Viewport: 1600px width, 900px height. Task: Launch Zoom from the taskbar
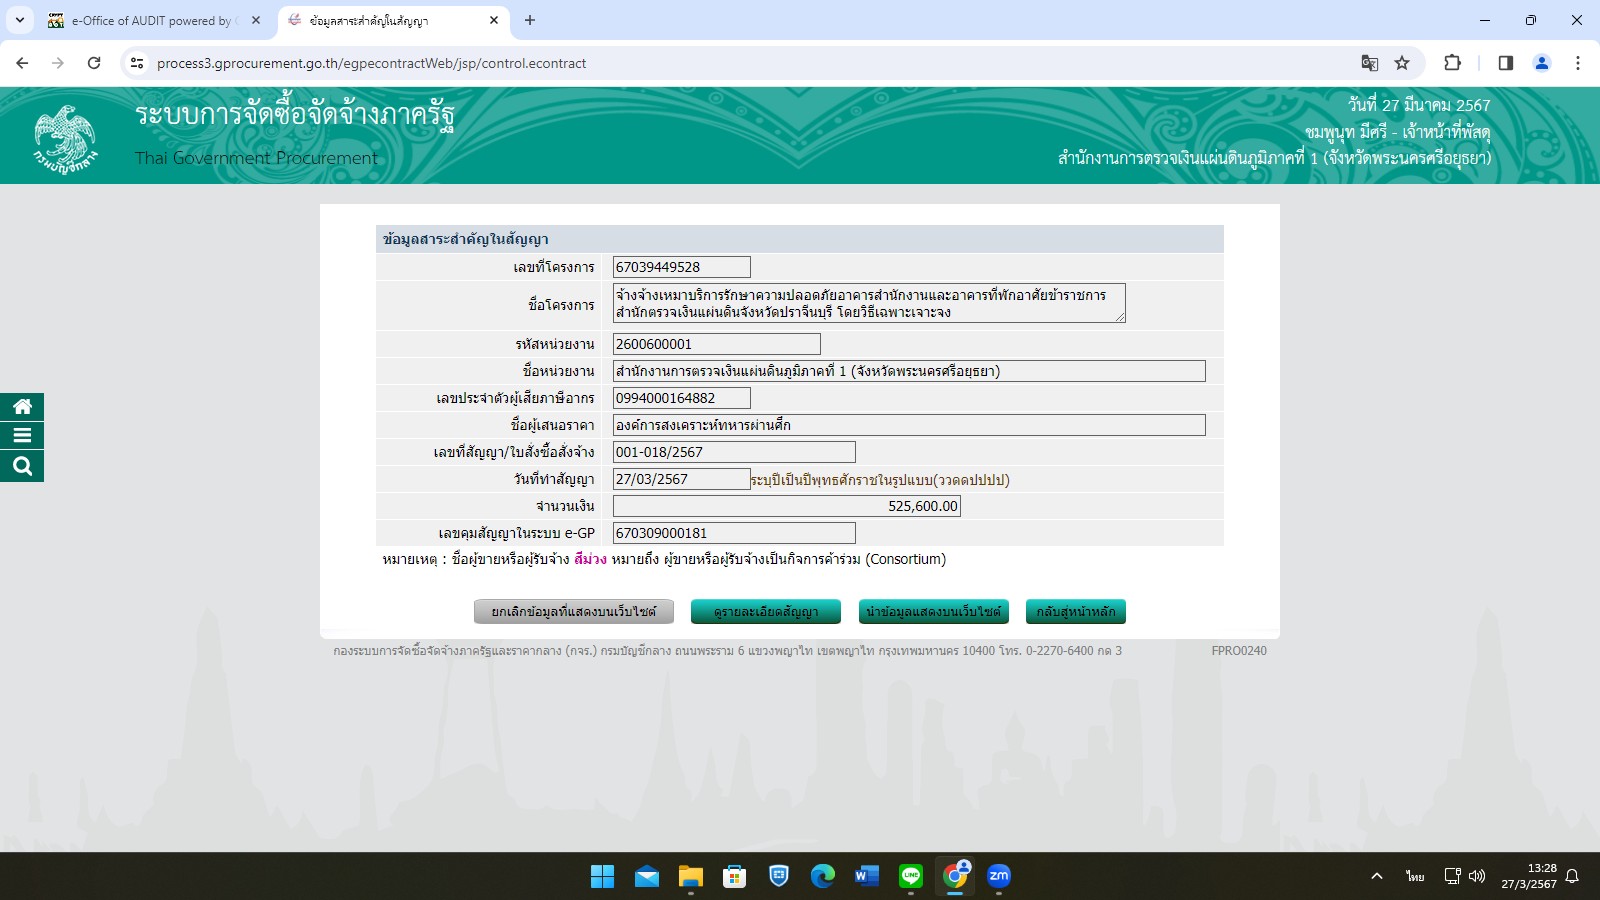998,876
